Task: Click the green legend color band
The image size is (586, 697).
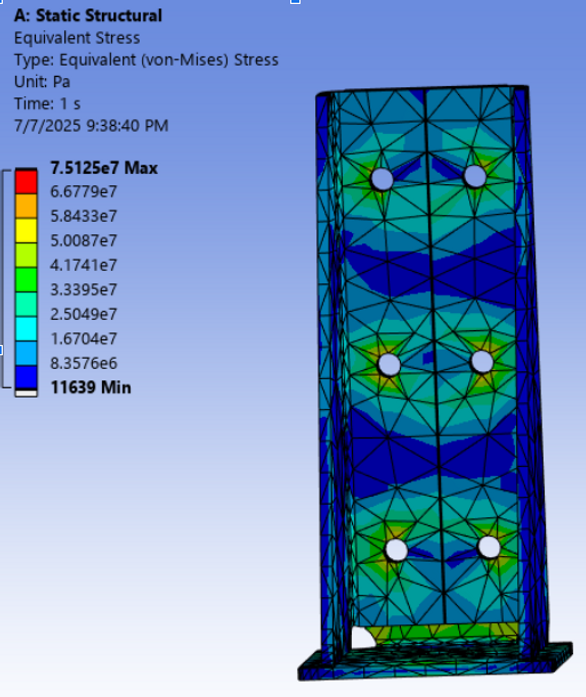Action: [x=26, y=280]
